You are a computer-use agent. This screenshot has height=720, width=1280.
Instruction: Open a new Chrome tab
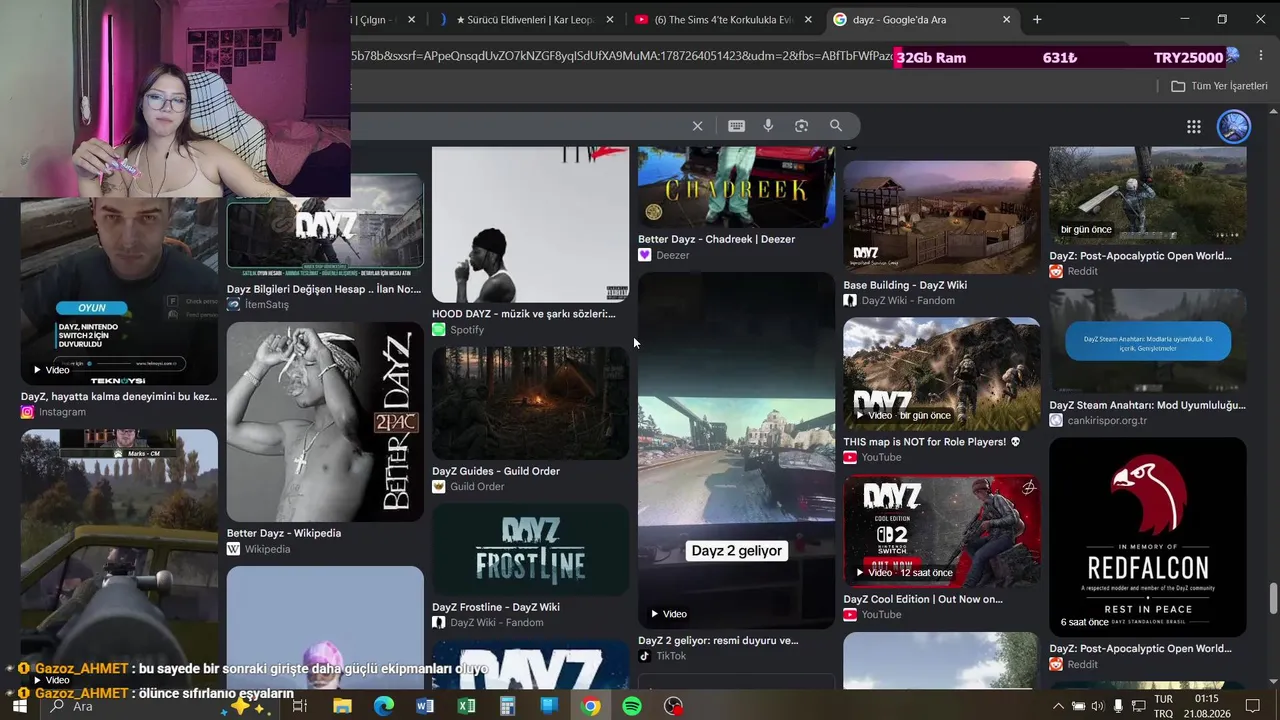pos(1037,19)
